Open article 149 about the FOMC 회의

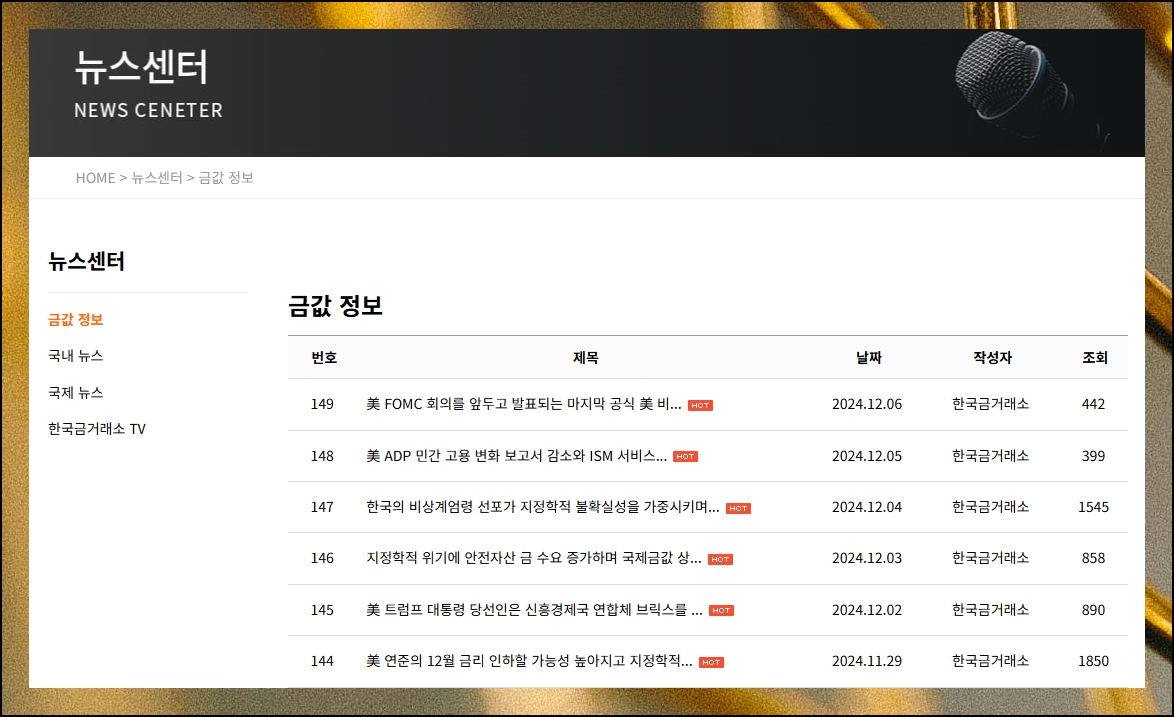click(523, 404)
